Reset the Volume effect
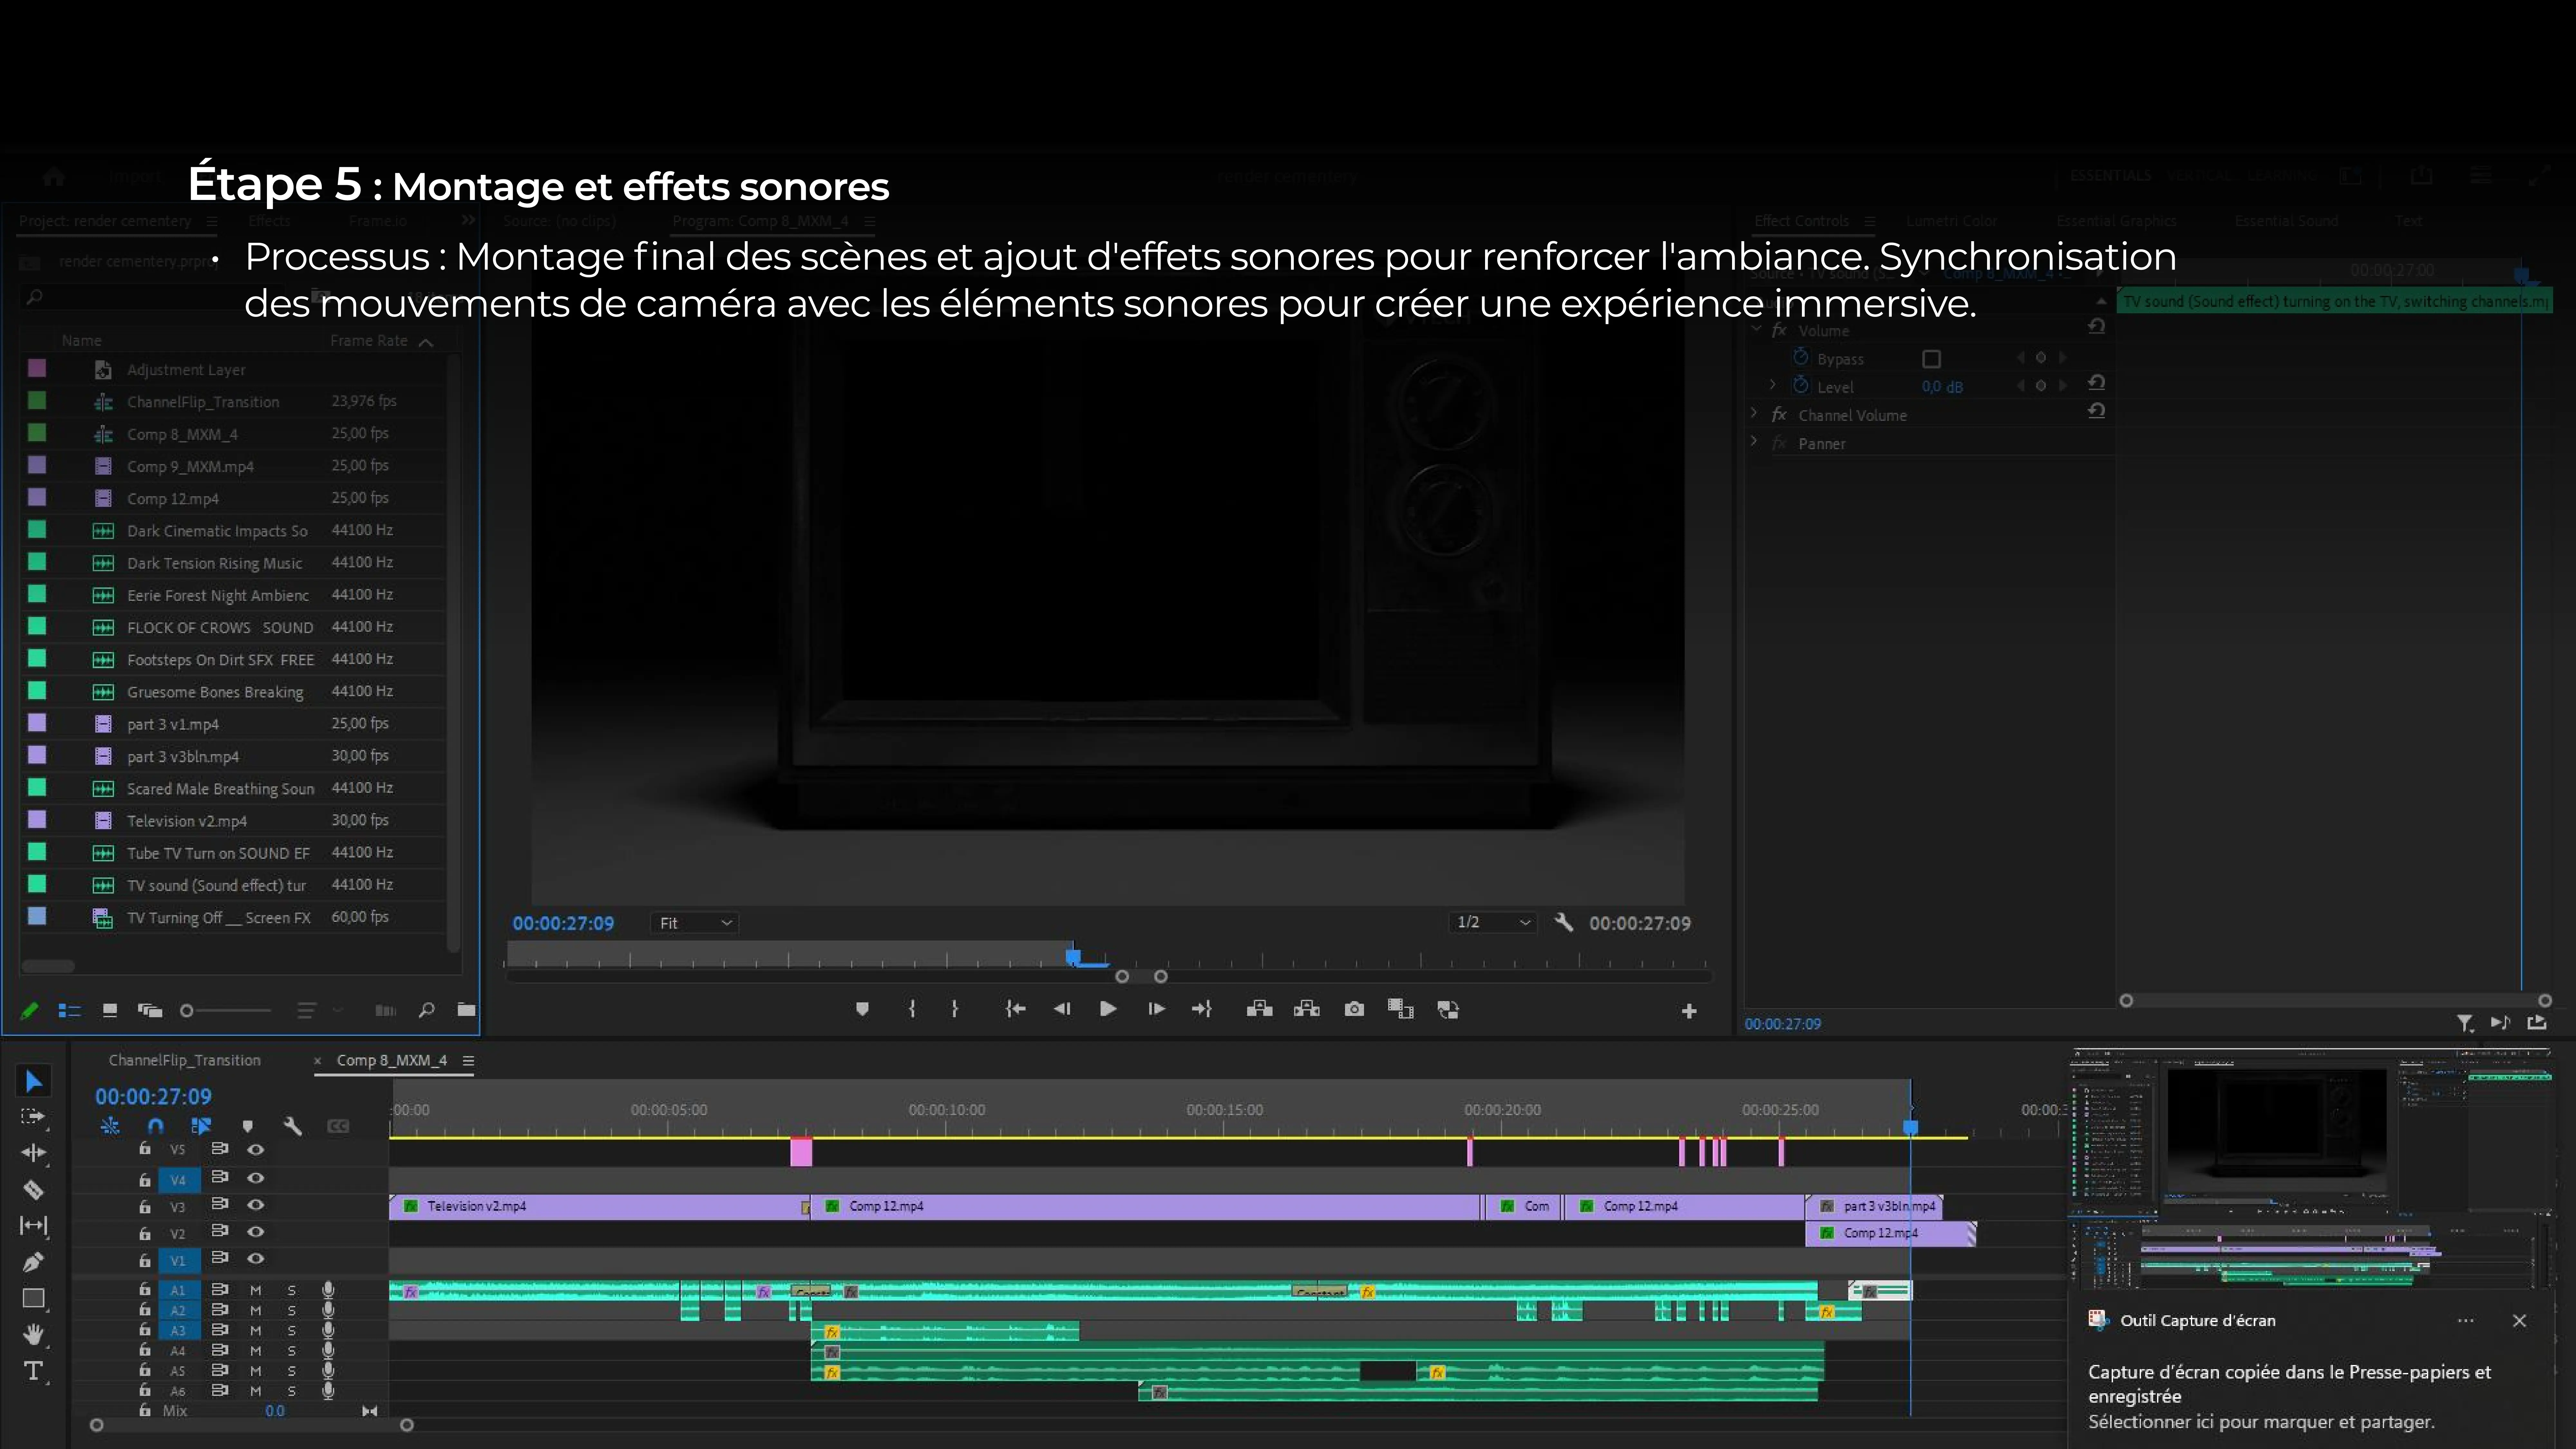The width and height of the screenshot is (2576, 1449). [2097, 326]
